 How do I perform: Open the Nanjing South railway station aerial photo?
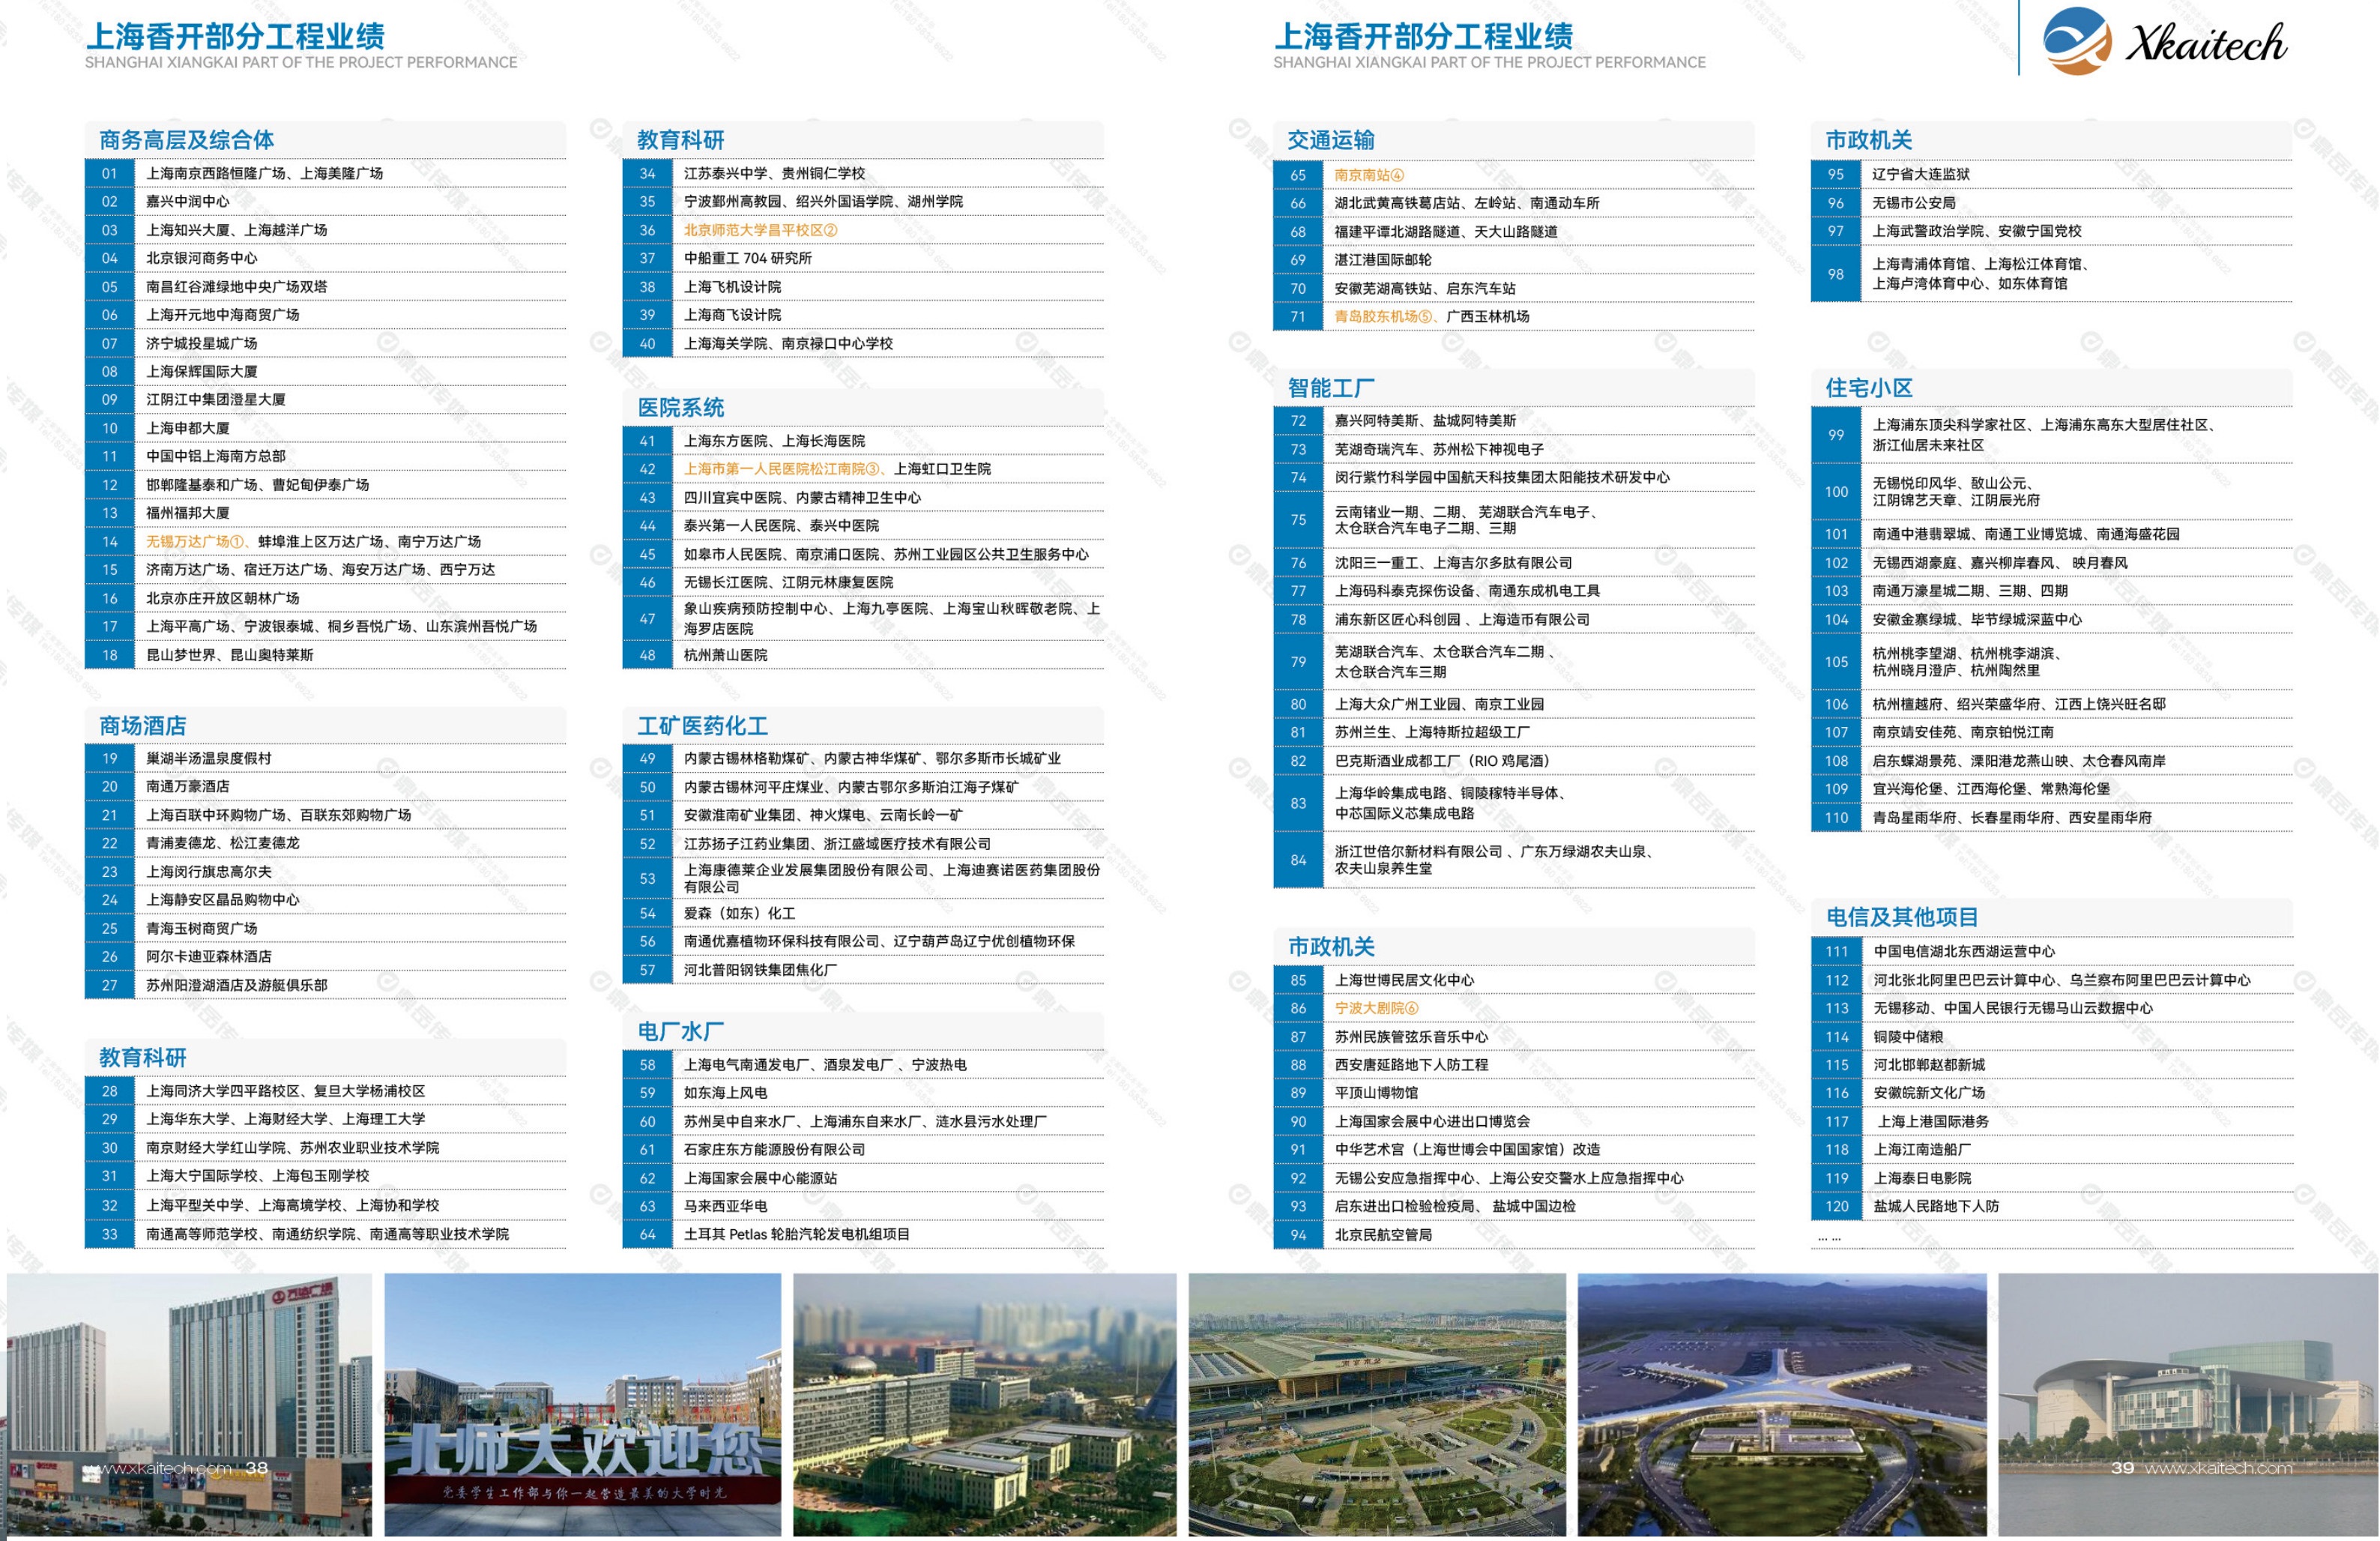(1377, 1404)
